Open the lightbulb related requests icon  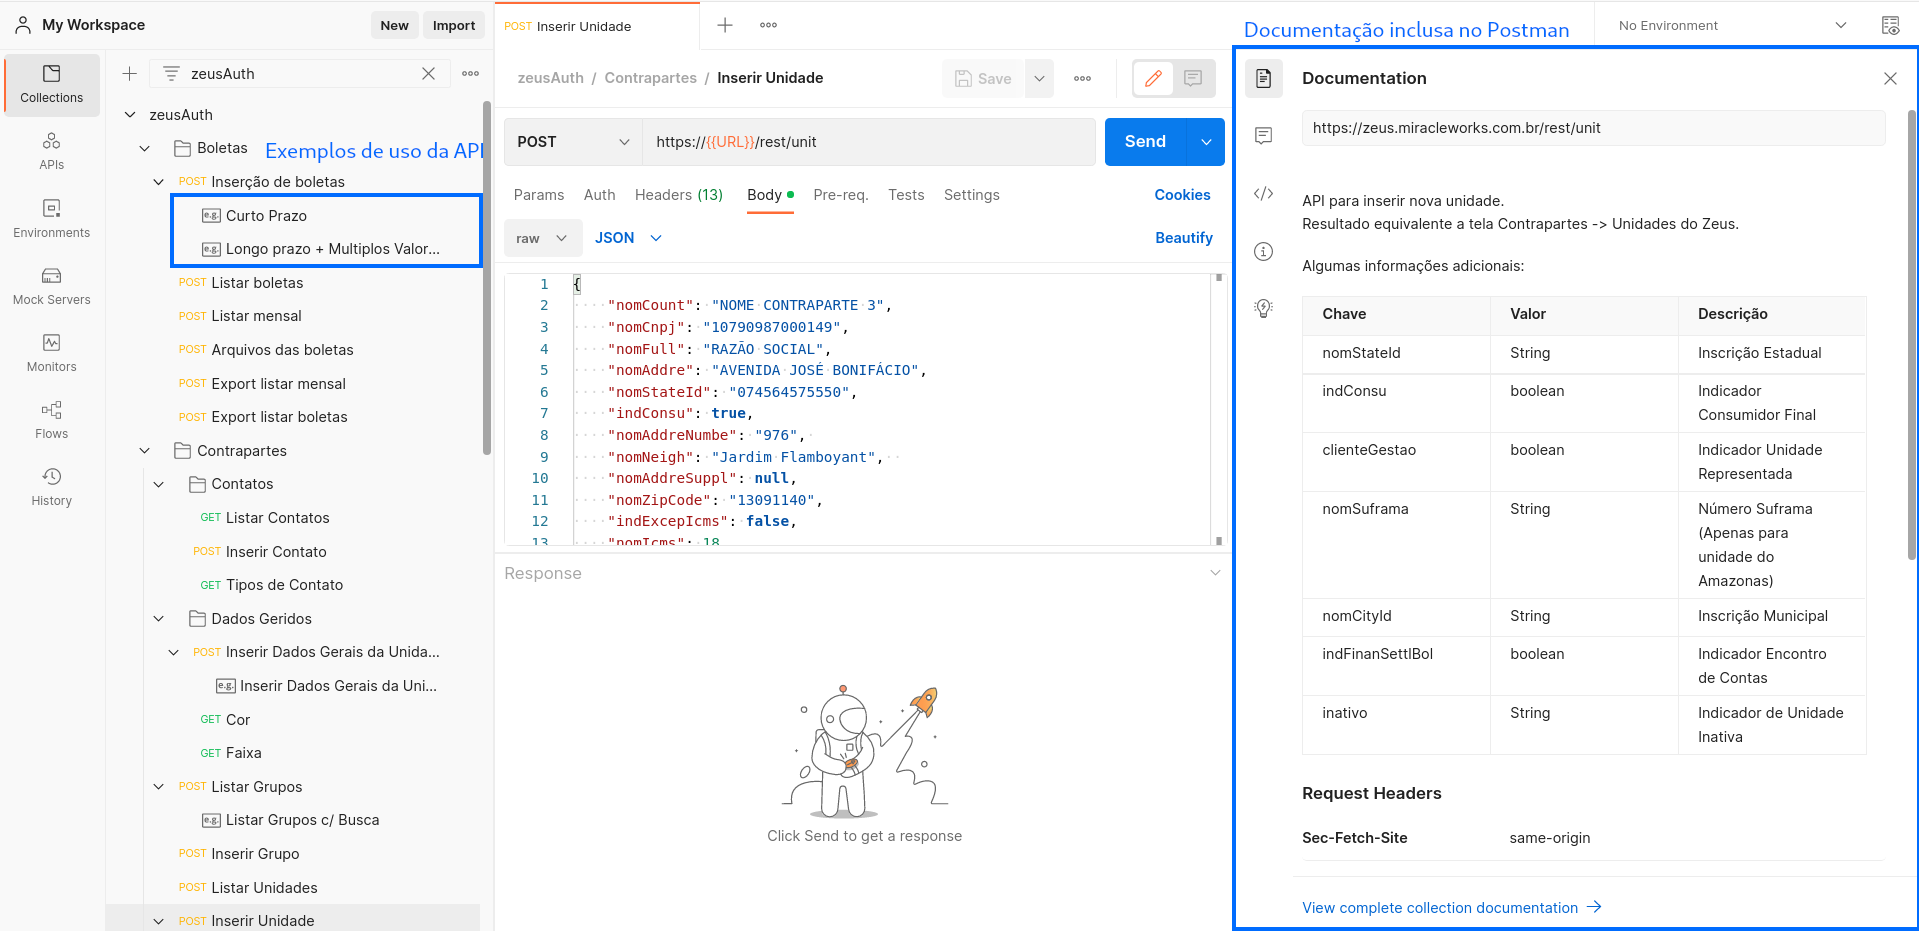(x=1264, y=309)
